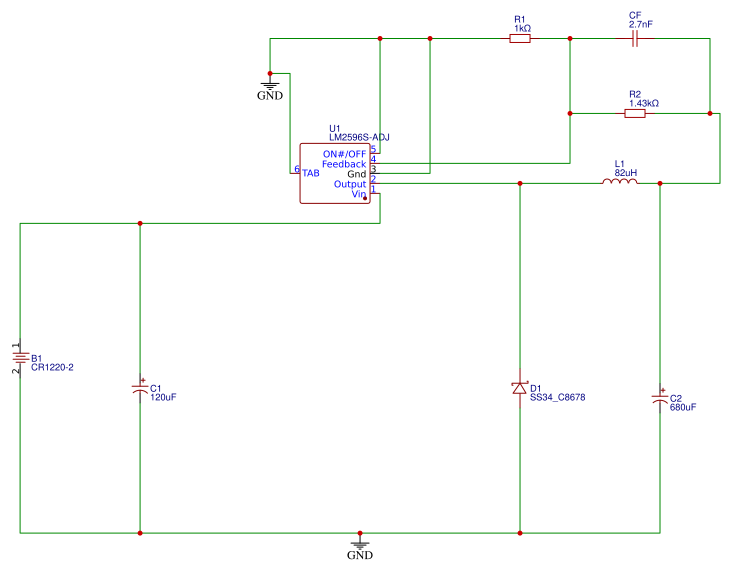
Task: Select the 680uF capacitor value text
Action: [683, 407]
